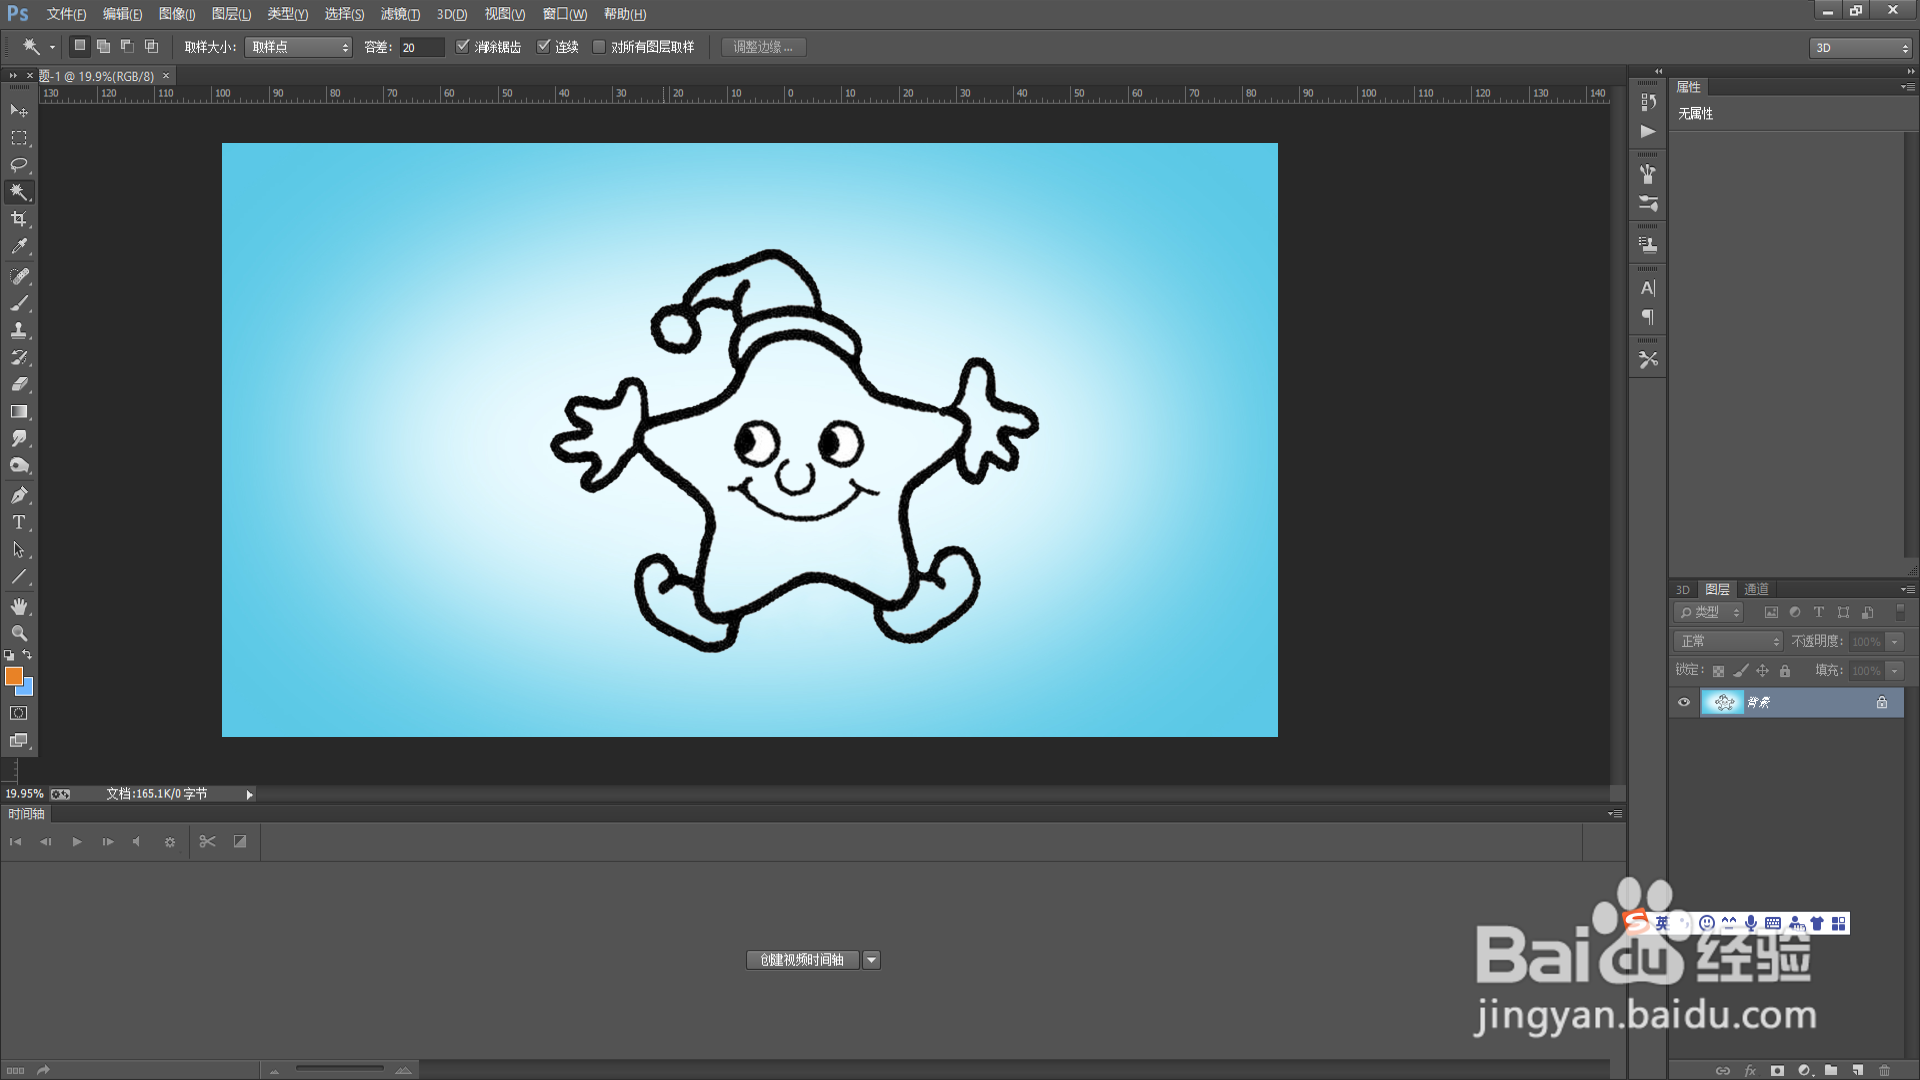Open the blend mode dropdown

coord(1728,641)
